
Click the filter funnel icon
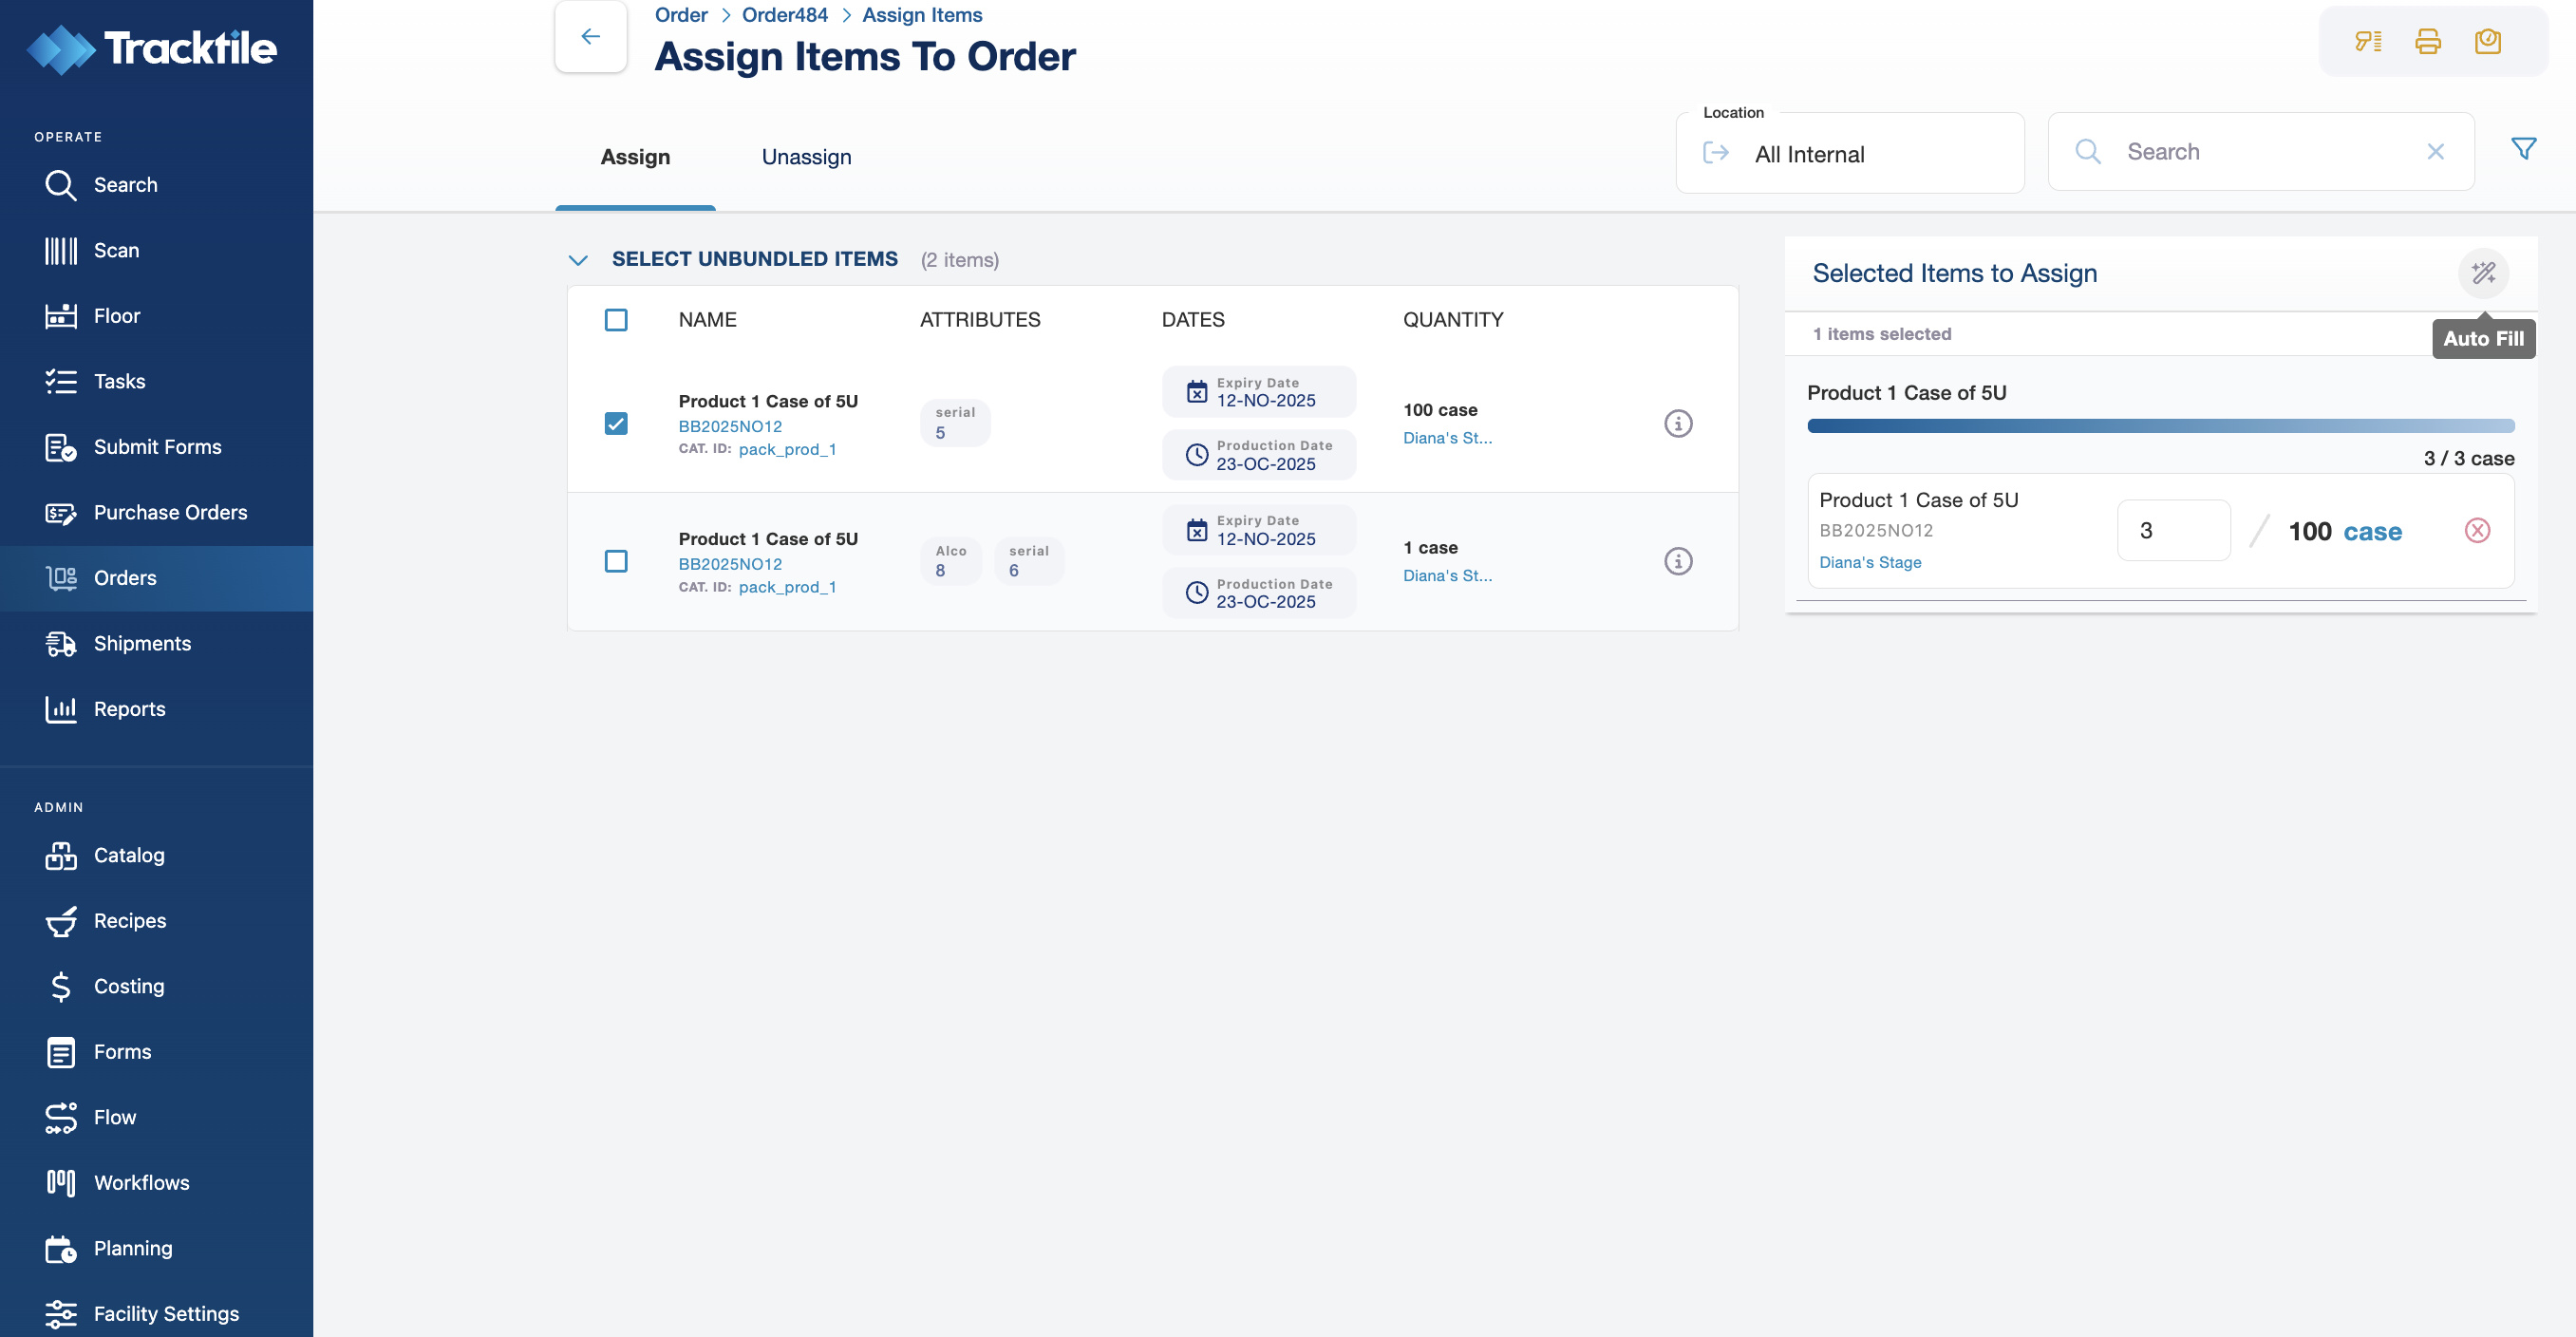[2523, 149]
